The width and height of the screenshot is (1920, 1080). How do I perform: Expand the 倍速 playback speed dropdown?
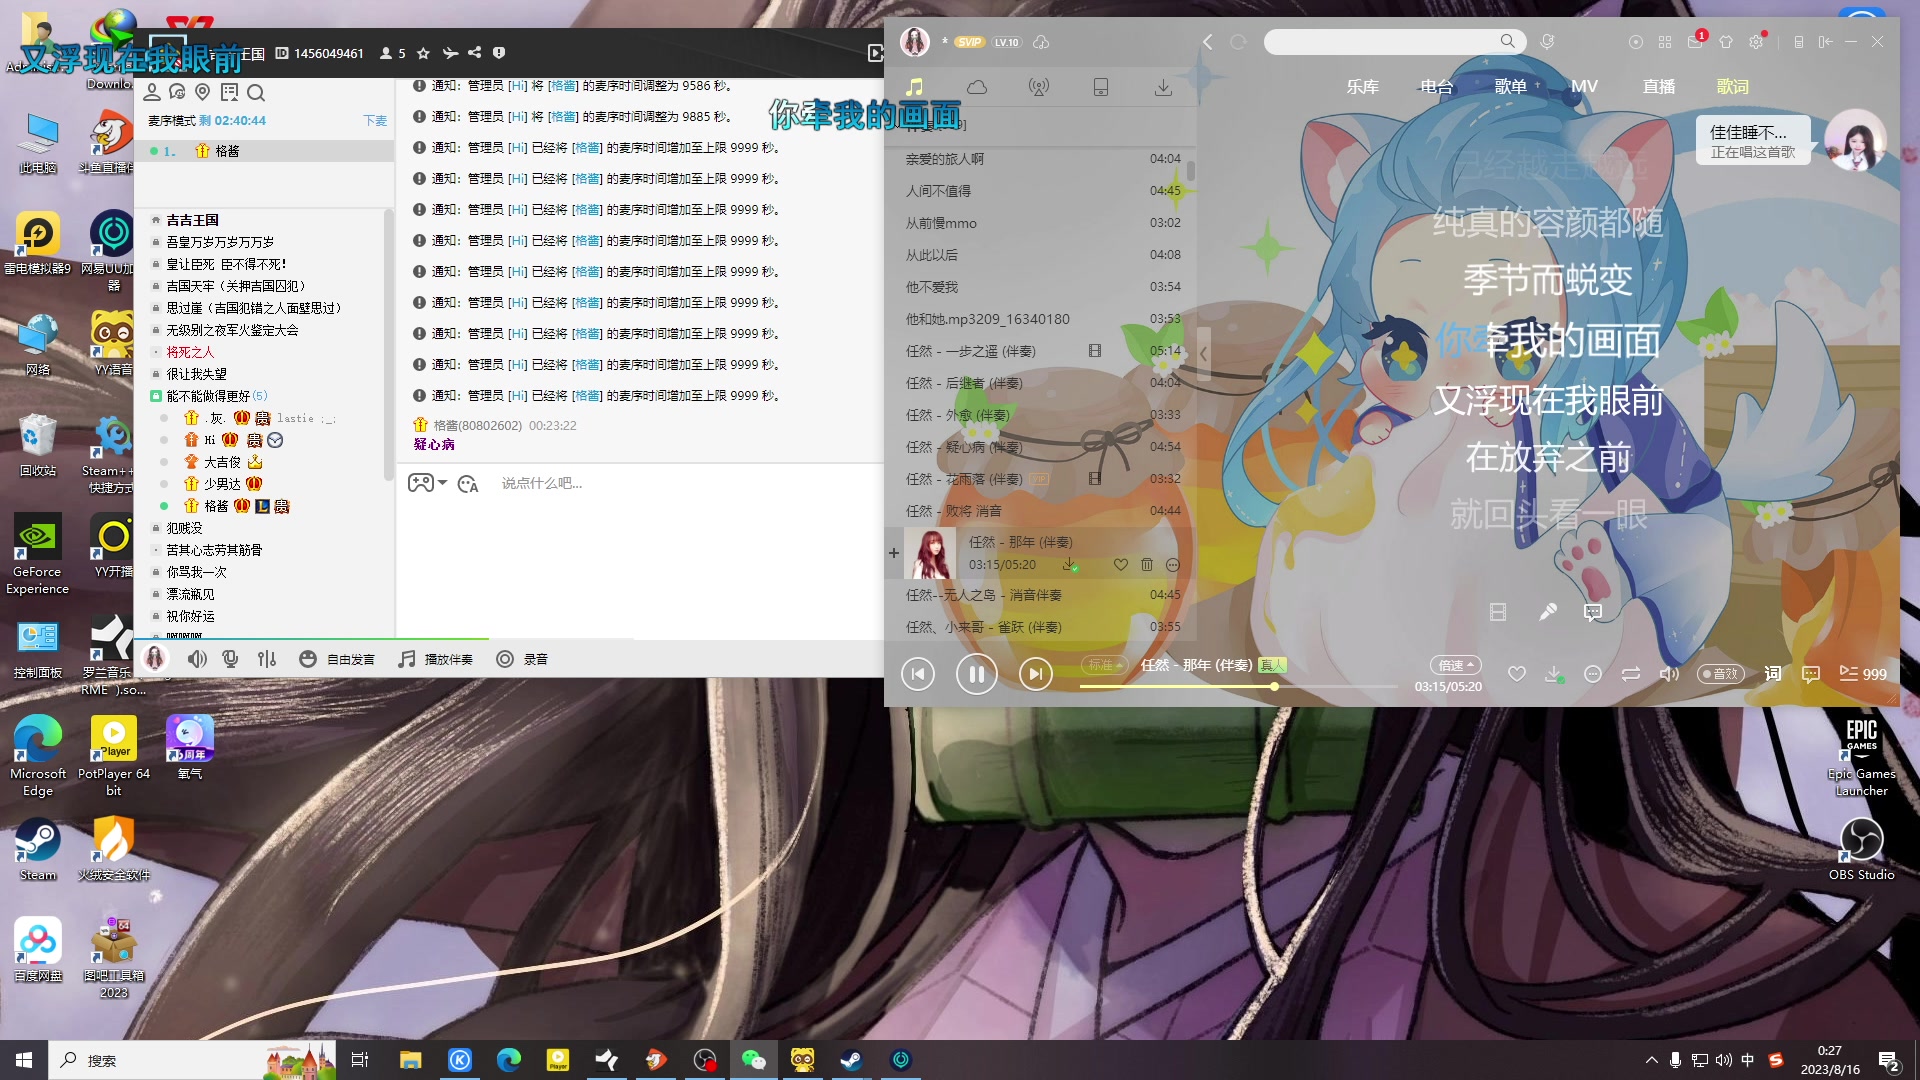[1455, 665]
